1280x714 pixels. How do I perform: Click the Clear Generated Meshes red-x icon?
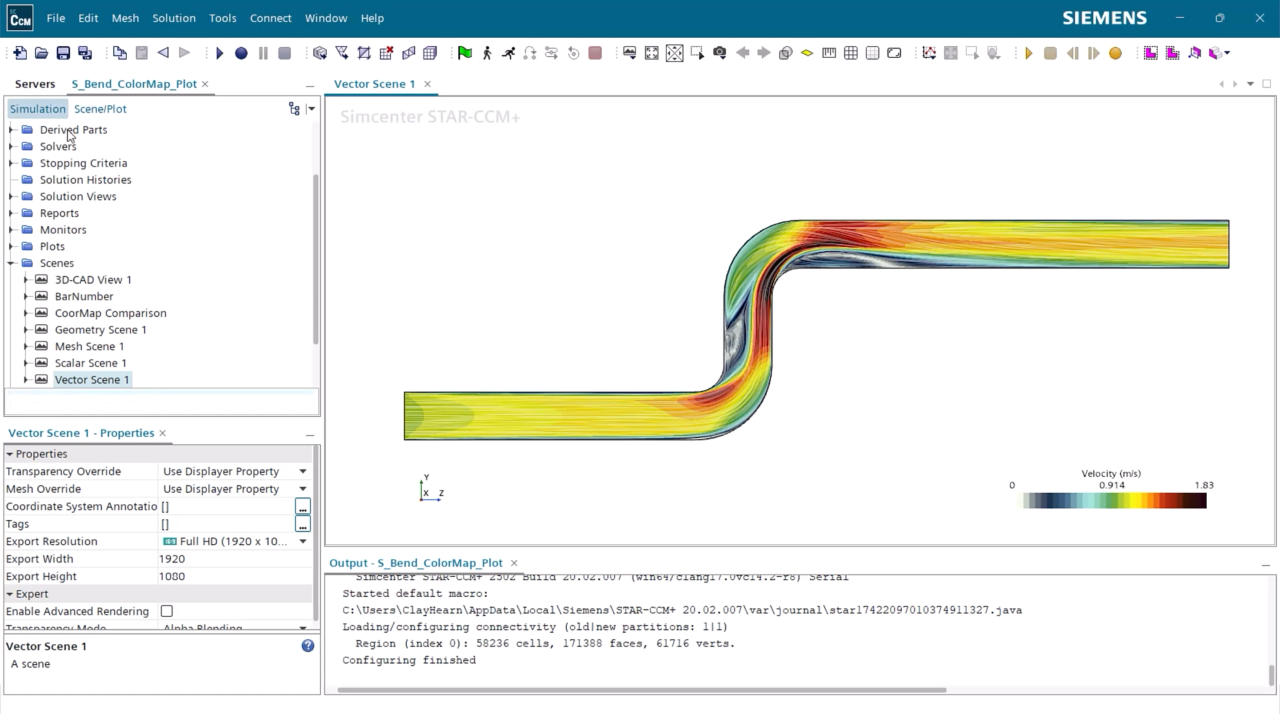386,53
